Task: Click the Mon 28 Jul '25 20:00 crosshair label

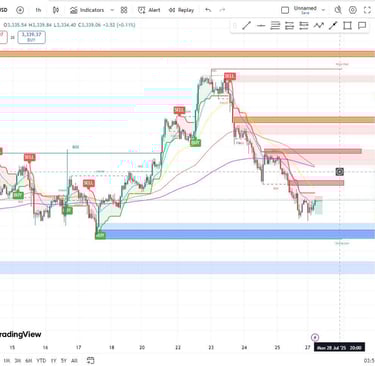Action: pyautogui.click(x=339, y=348)
